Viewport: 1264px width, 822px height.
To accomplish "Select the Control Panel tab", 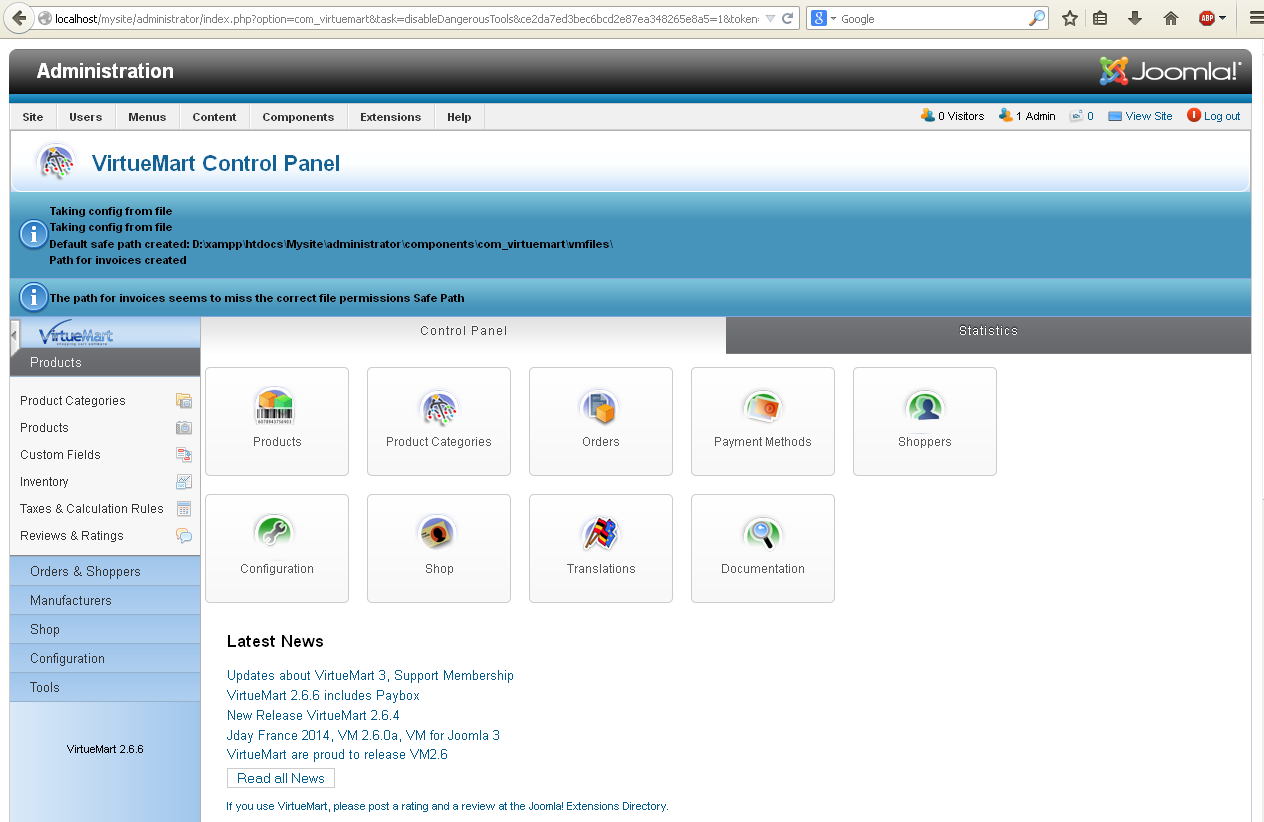I will tap(464, 335).
